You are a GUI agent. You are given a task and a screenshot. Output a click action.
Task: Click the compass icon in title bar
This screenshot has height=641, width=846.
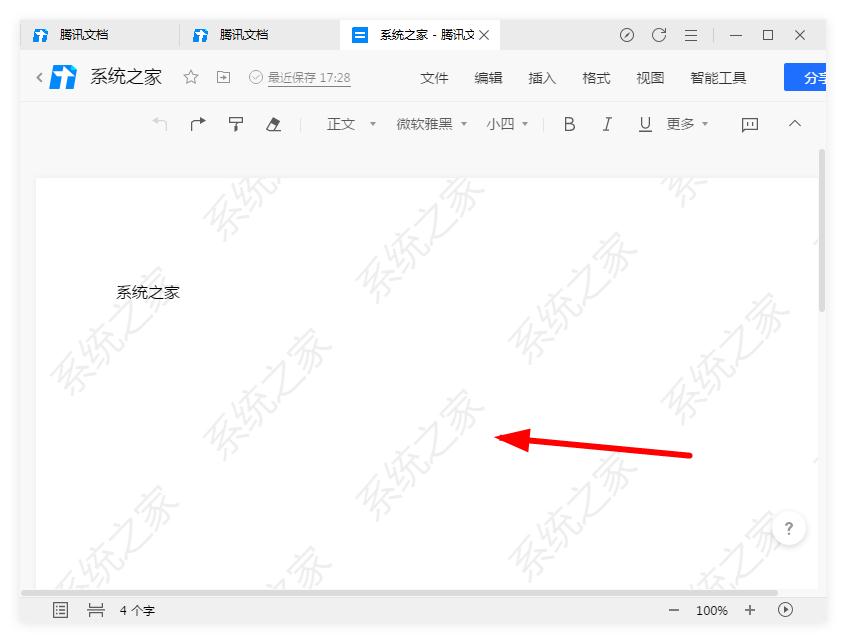[627, 35]
